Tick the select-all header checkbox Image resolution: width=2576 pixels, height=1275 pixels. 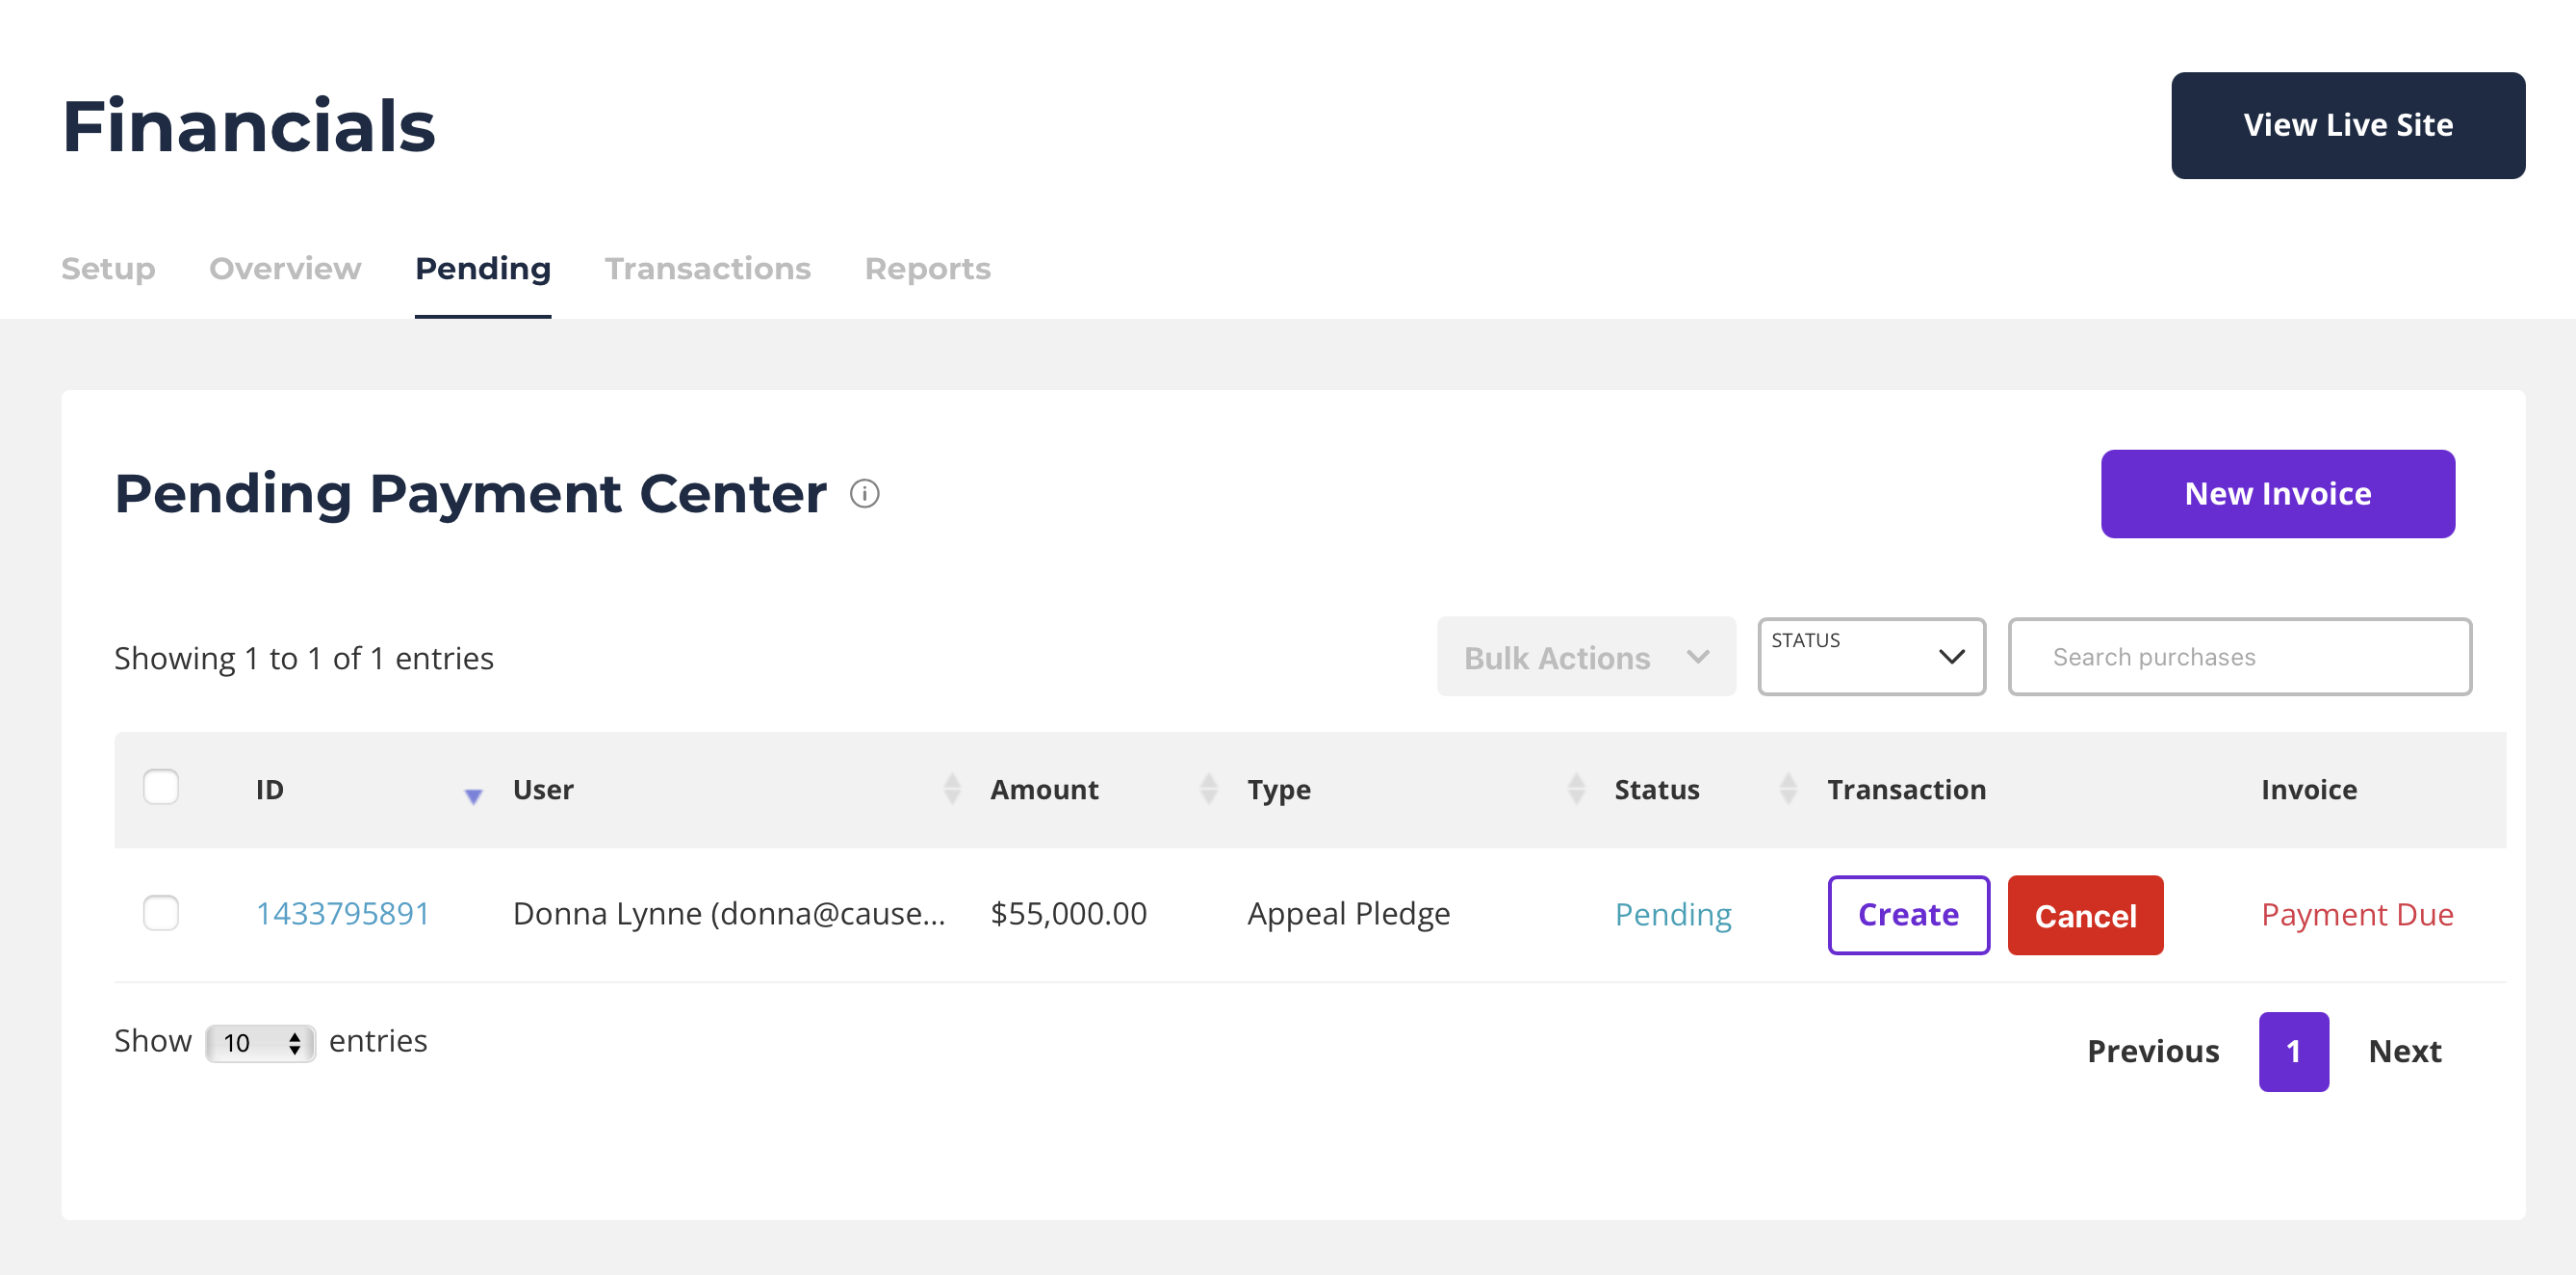point(161,787)
